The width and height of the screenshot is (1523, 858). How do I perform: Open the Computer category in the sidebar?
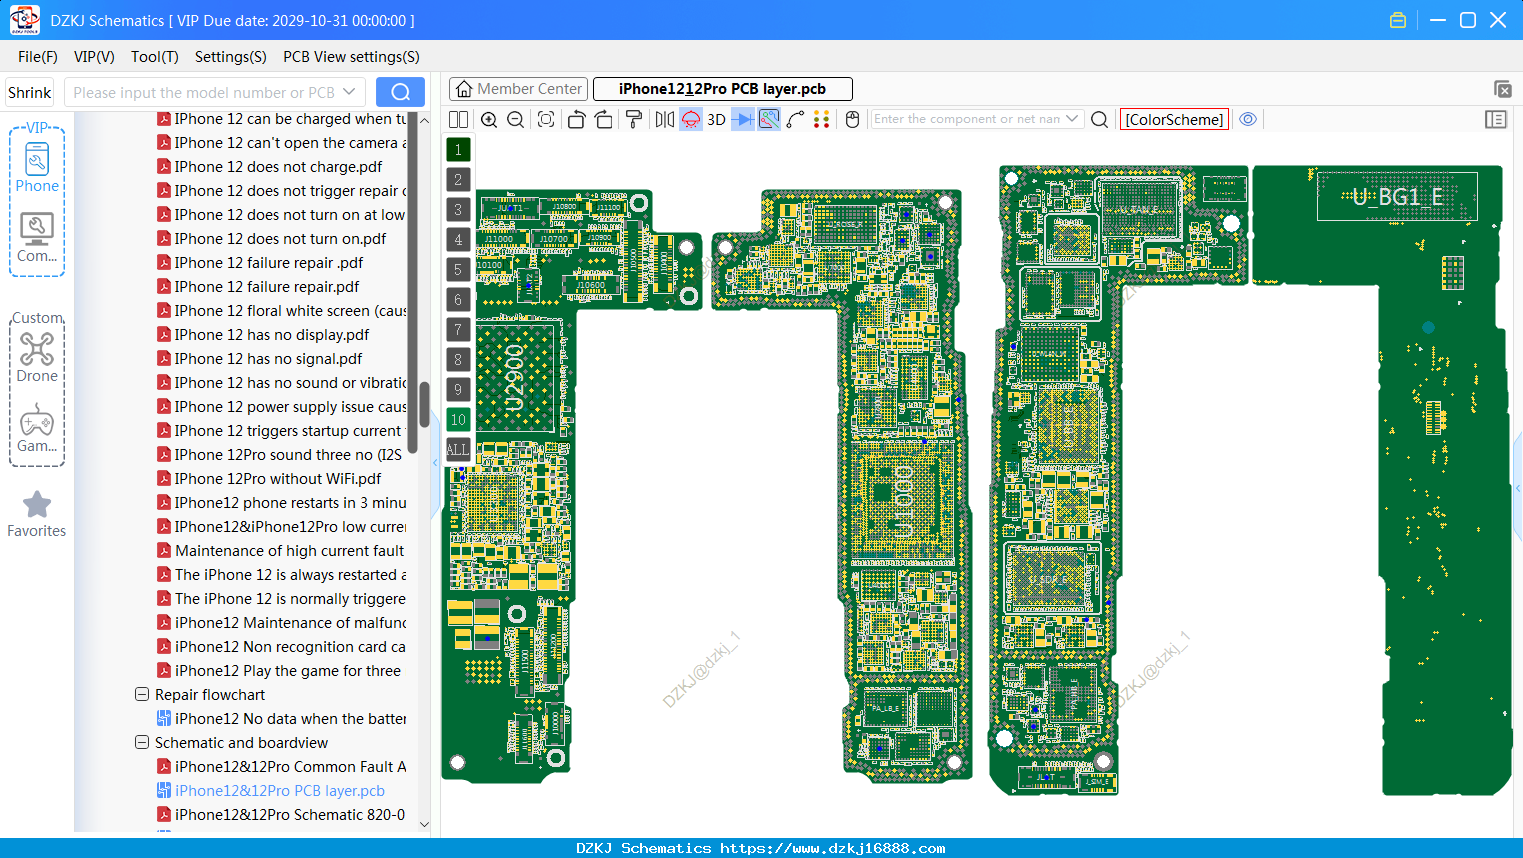coord(37,237)
